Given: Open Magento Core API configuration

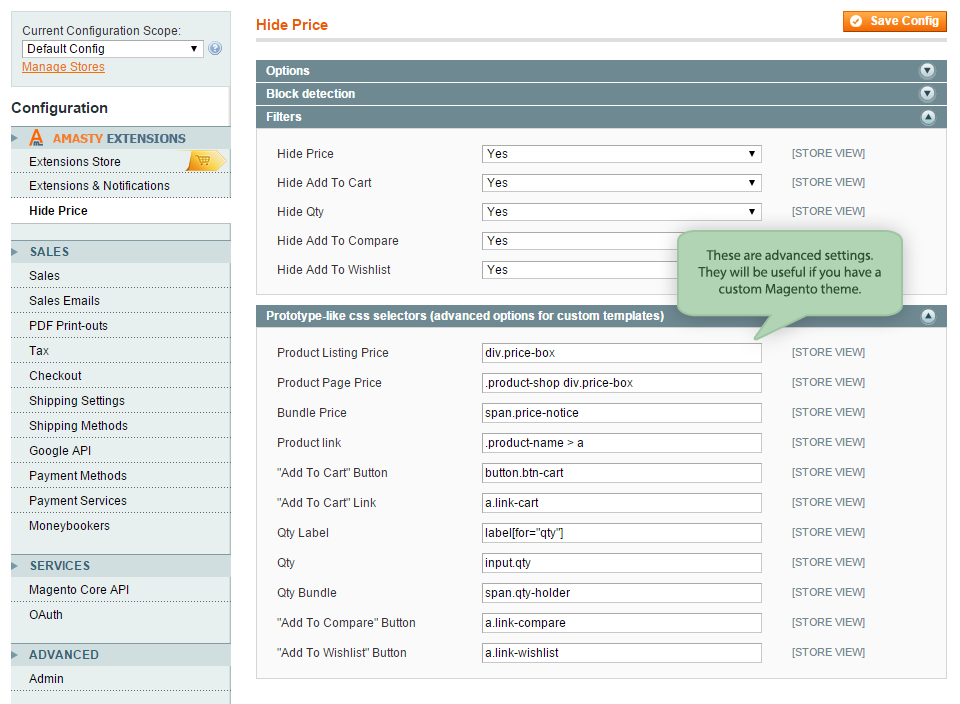Looking at the screenshot, I should 79,590.
